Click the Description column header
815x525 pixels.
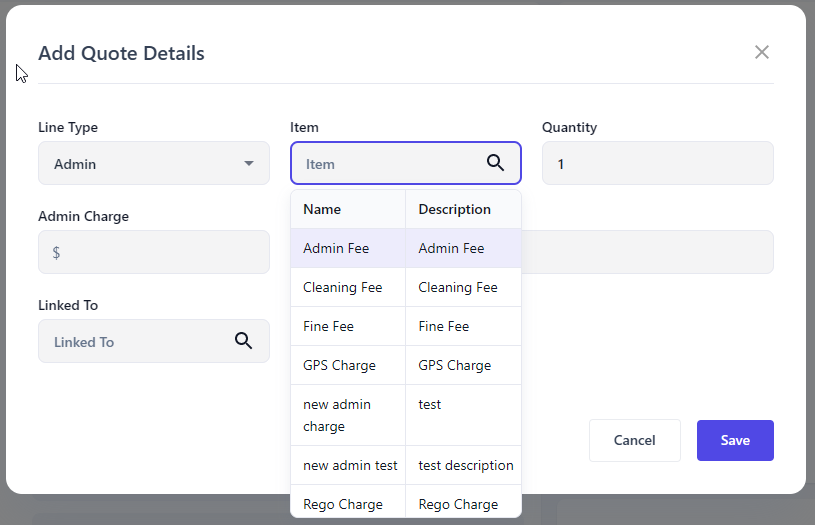click(454, 209)
